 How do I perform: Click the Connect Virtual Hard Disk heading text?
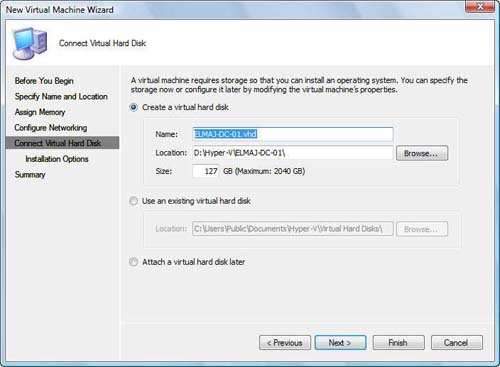102,43
